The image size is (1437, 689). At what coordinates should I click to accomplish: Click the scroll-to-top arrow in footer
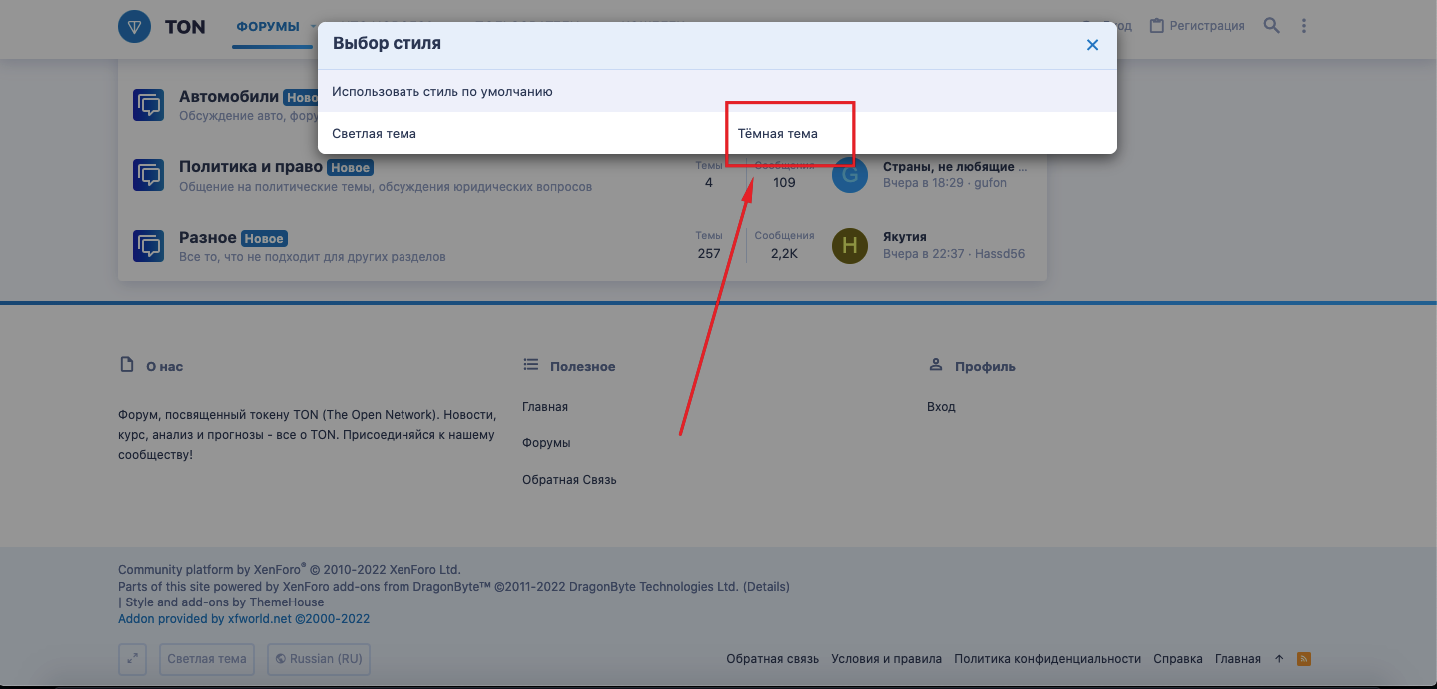1279,659
